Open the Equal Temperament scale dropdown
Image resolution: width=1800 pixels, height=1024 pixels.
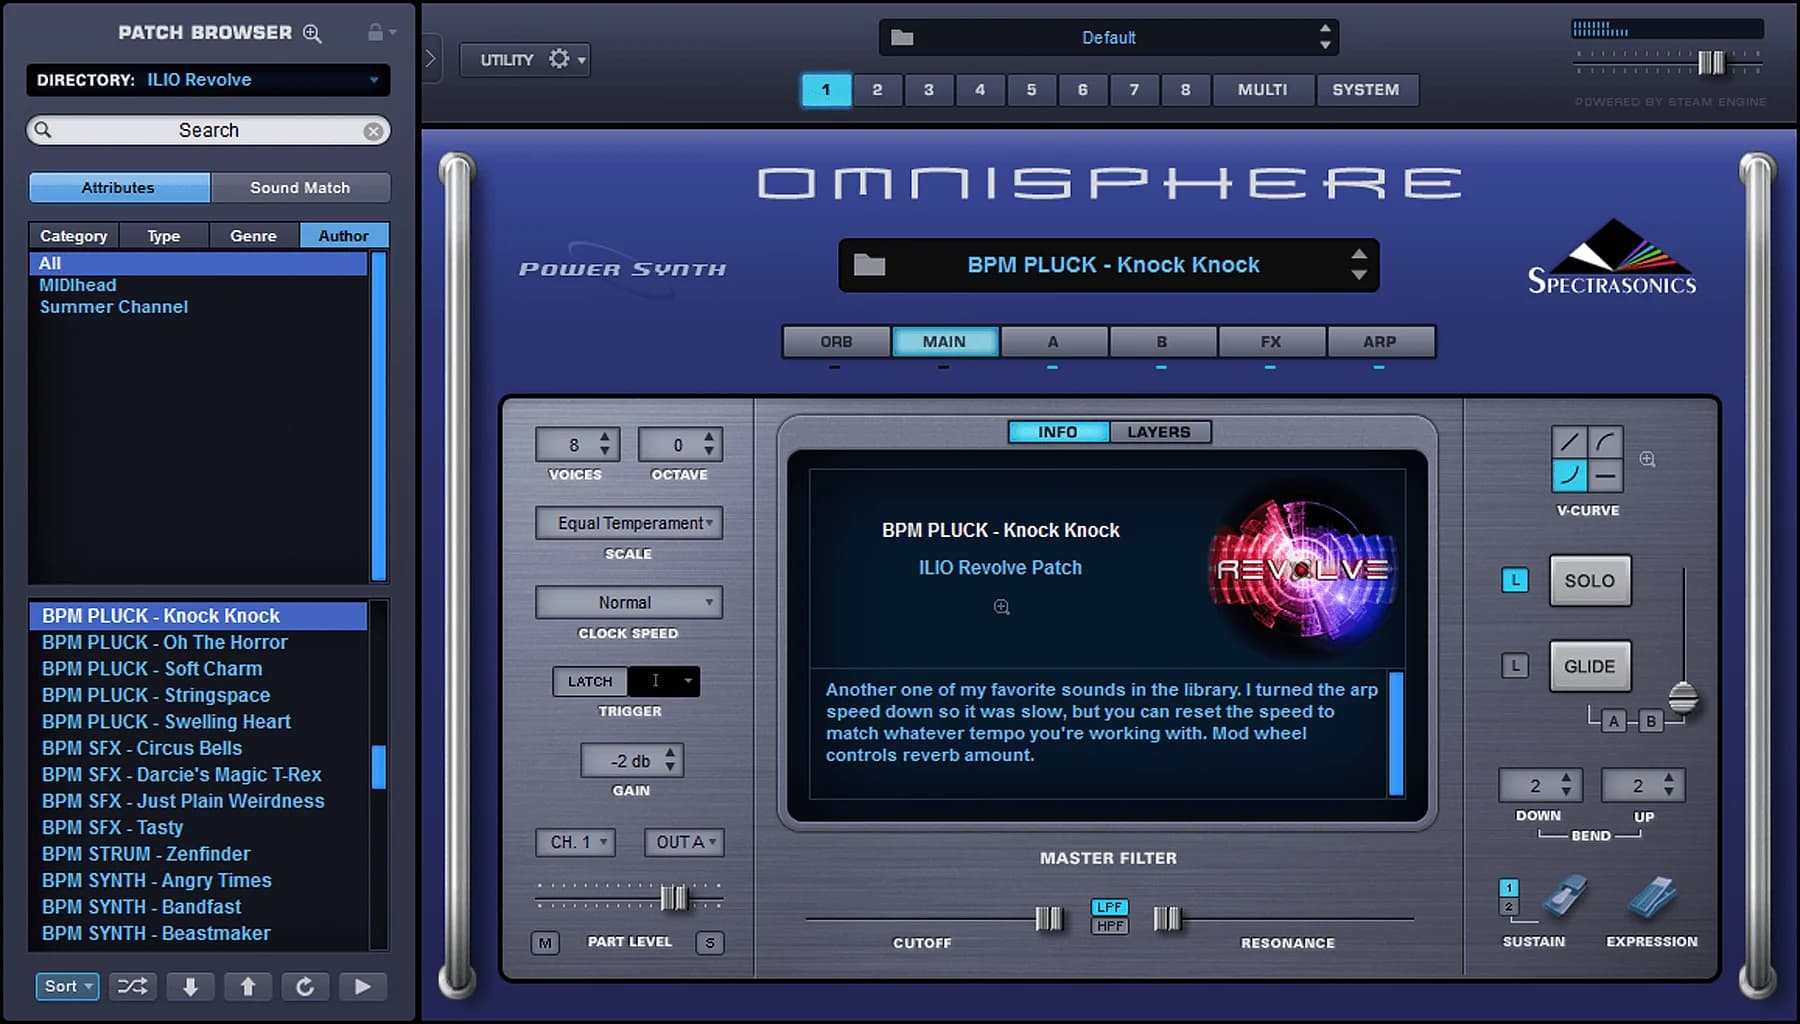tap(628, 523)
